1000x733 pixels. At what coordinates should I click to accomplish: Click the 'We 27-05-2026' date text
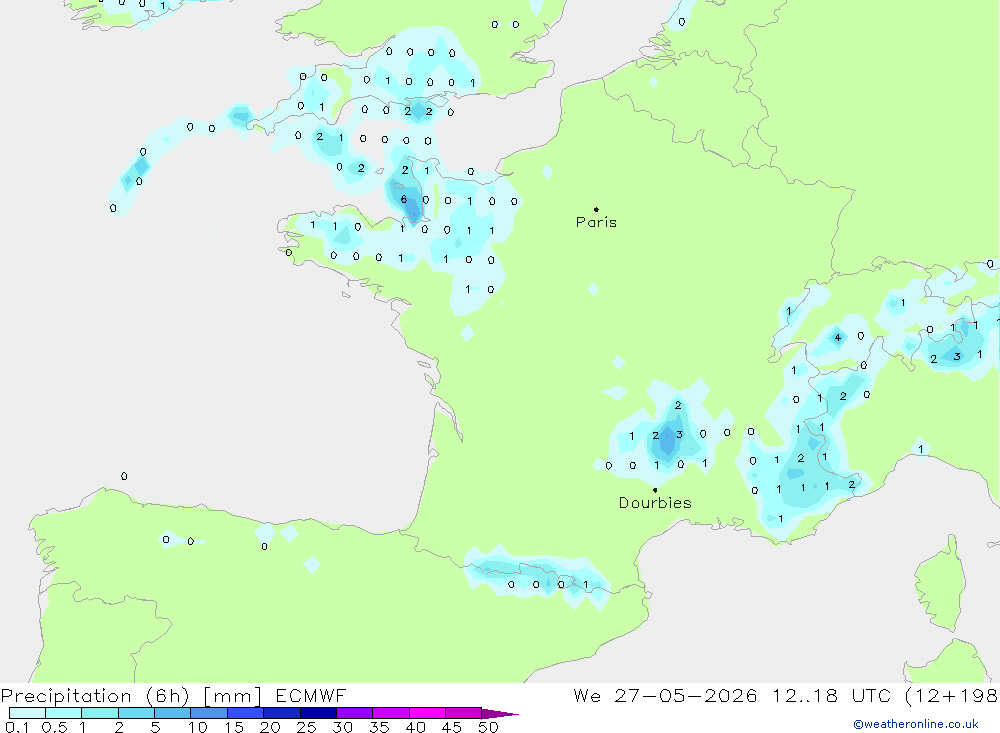(x=665, y=695)
